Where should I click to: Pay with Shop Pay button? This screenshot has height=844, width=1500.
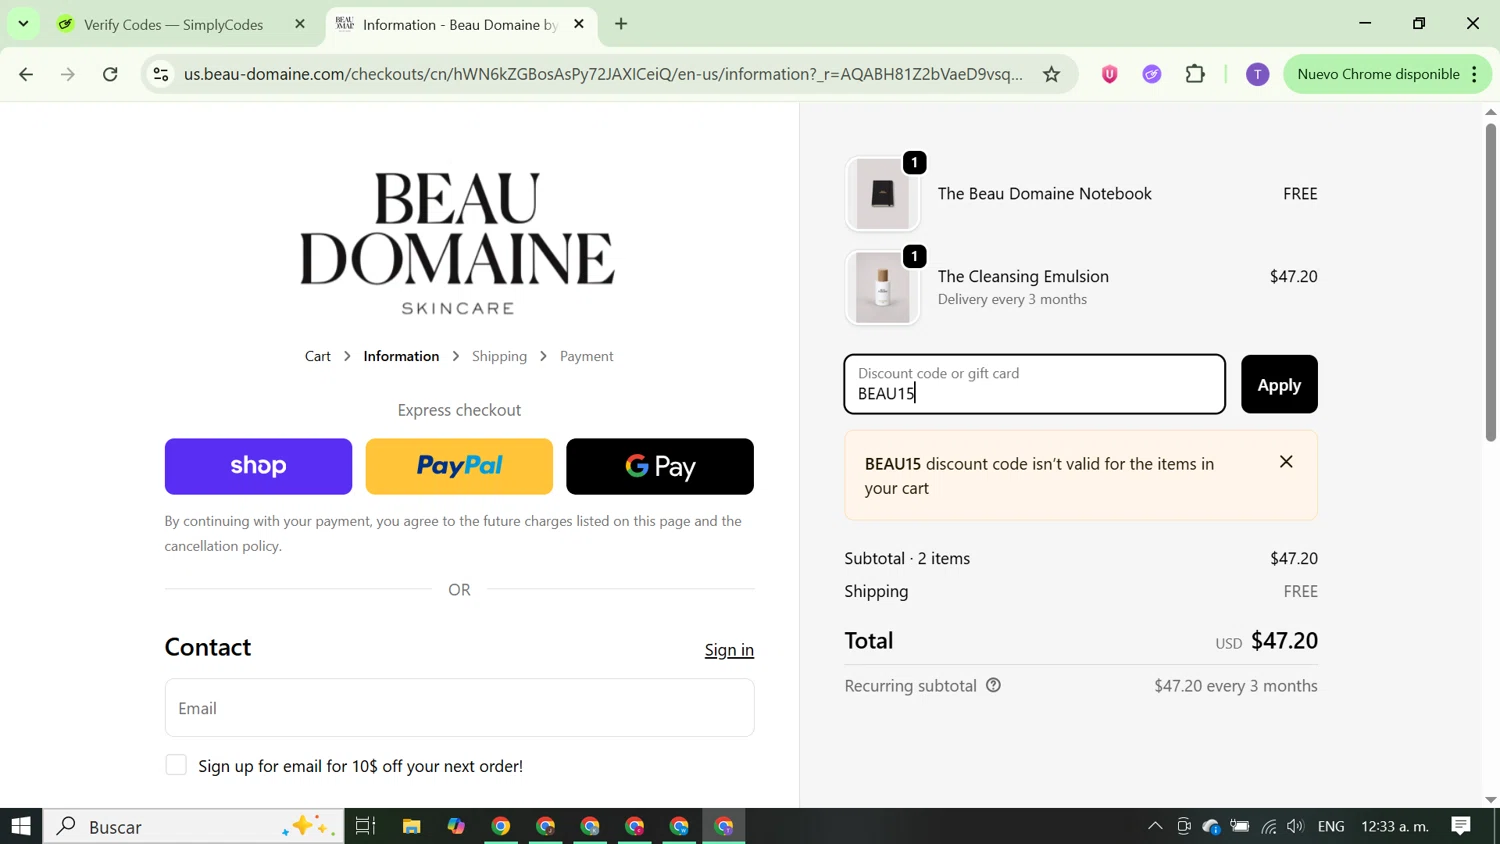pos(258,466)
